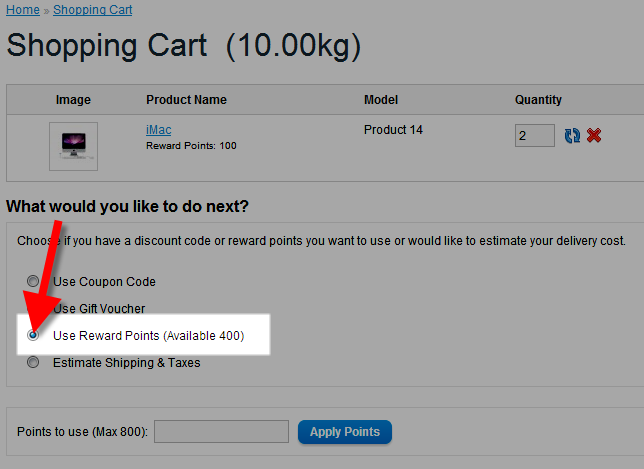The height and width of the screenshot is (469, 644).
Task: Click the Model column header
Action: (381, 100)
